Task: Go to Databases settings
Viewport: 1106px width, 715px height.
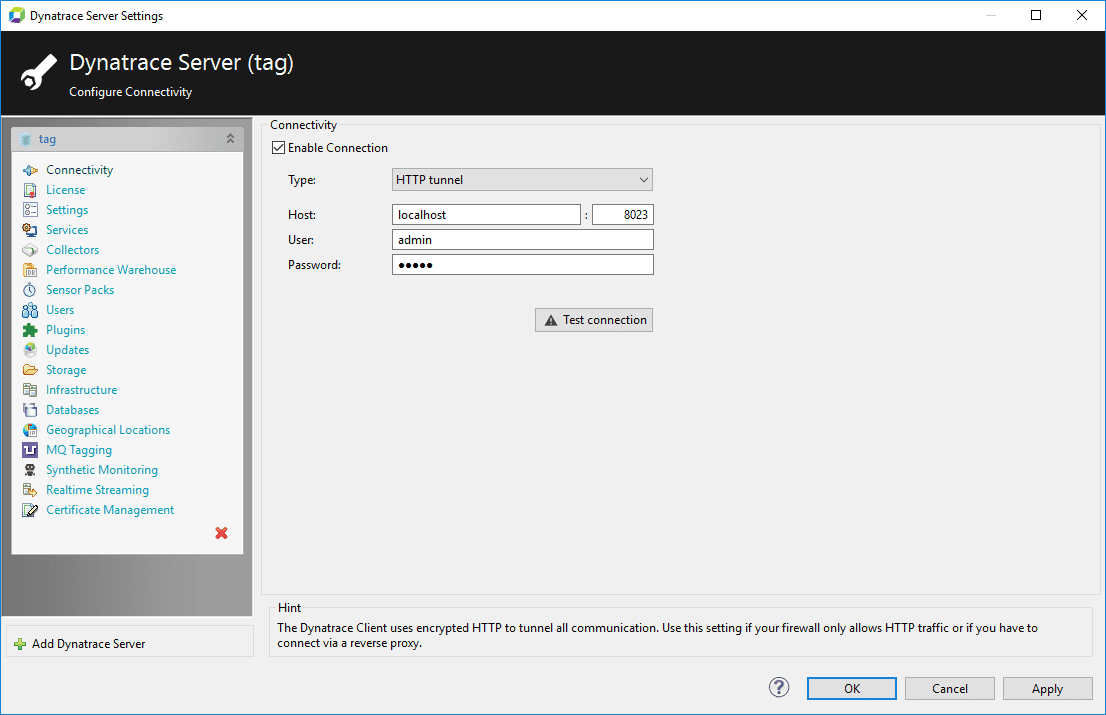Action: [73, 410]
